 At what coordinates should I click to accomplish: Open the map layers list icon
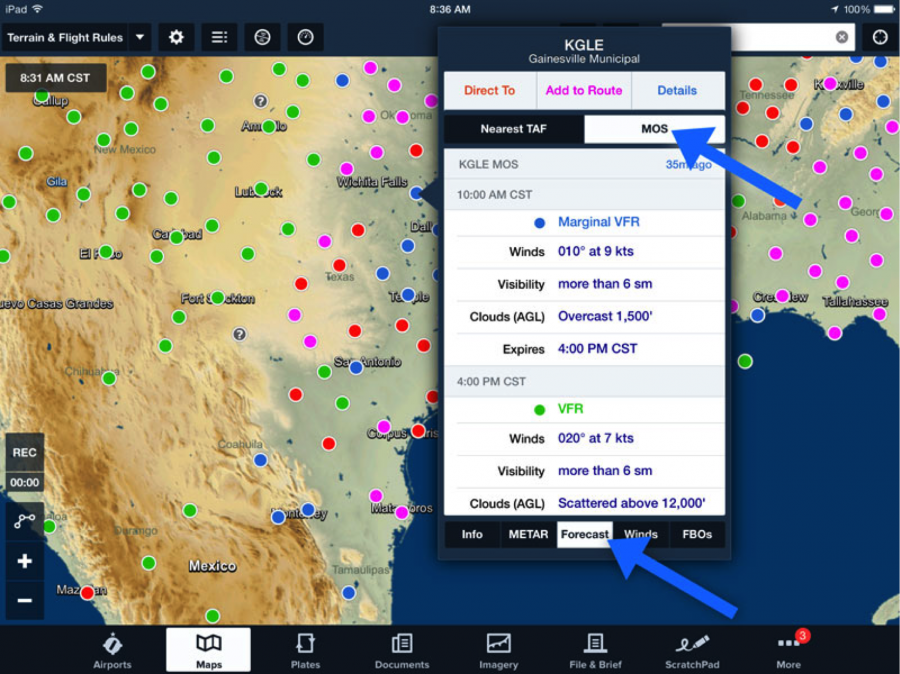point(218,37)
